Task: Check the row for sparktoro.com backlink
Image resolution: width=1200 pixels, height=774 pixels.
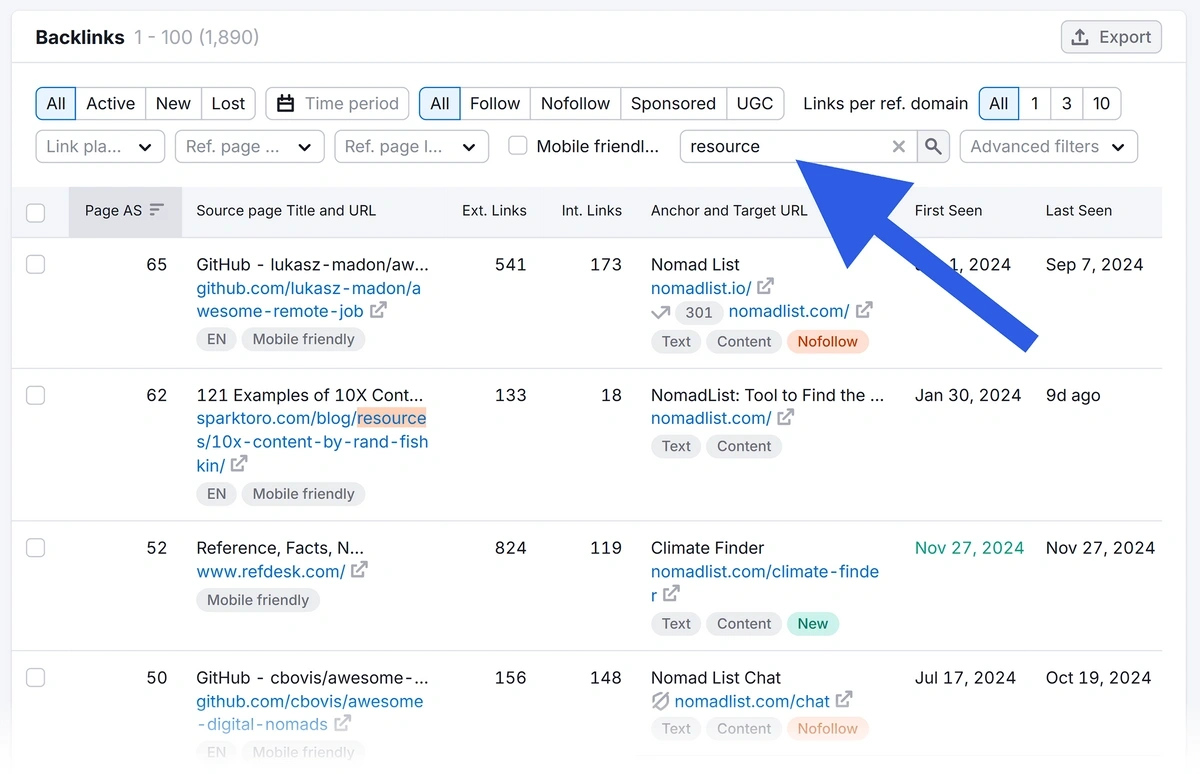Action: (36, 395)
